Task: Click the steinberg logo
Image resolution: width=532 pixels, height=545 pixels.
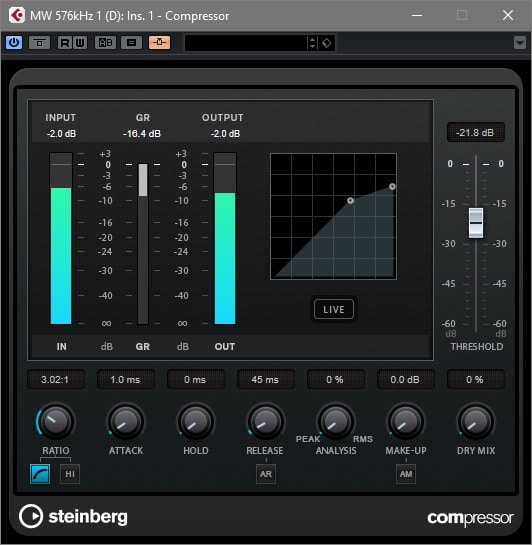Action: click(73, 517)
